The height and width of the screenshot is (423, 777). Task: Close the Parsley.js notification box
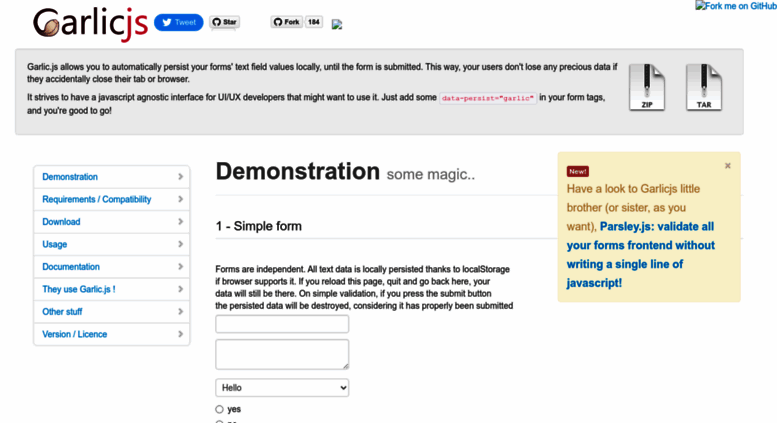coord(727,166)
